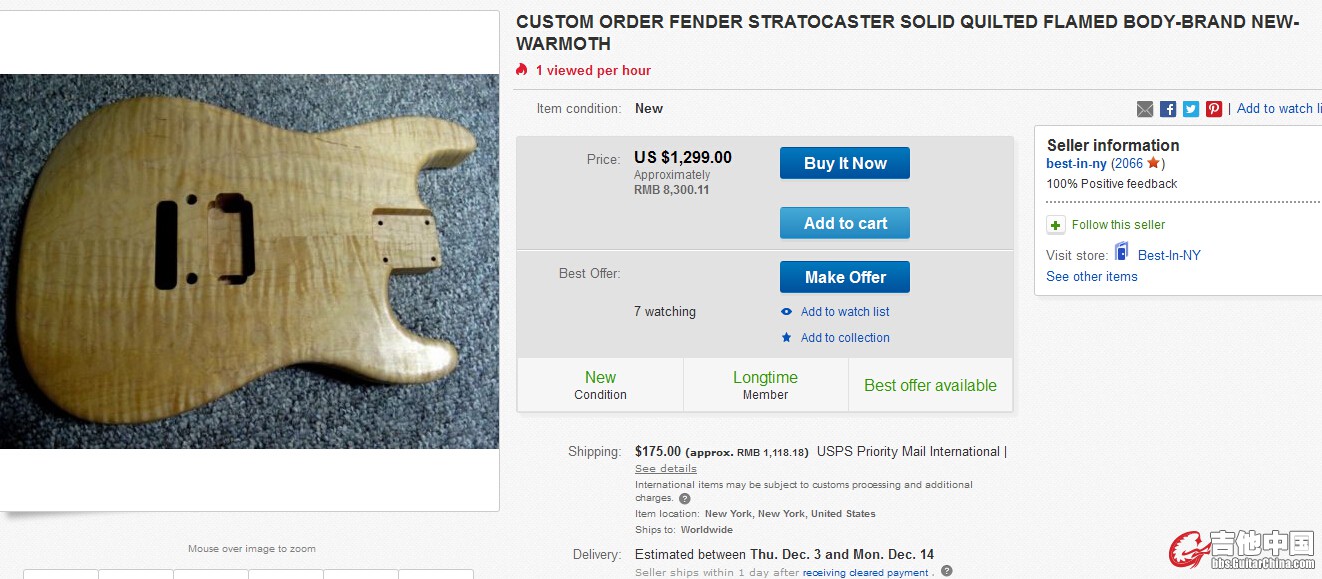Share this item on Facebook
Viewport: 1322px width, 579px height.
(1168, 109)
